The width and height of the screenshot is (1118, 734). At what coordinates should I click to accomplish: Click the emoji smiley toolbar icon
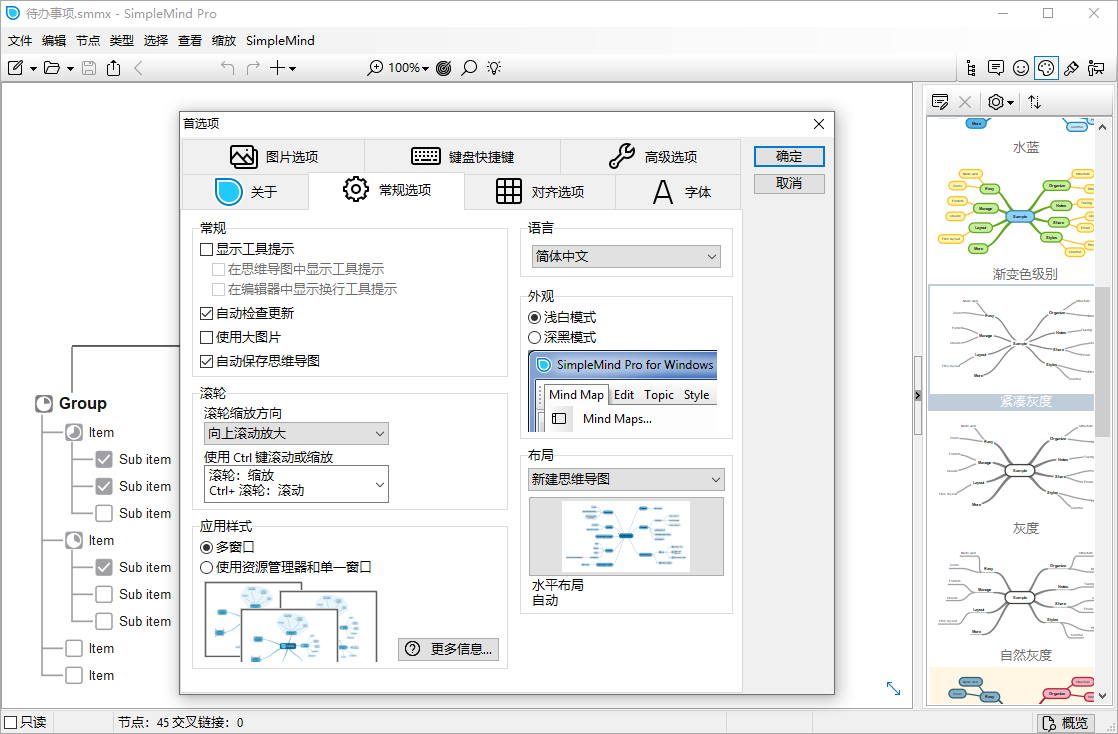click(x=1021, y=67)
